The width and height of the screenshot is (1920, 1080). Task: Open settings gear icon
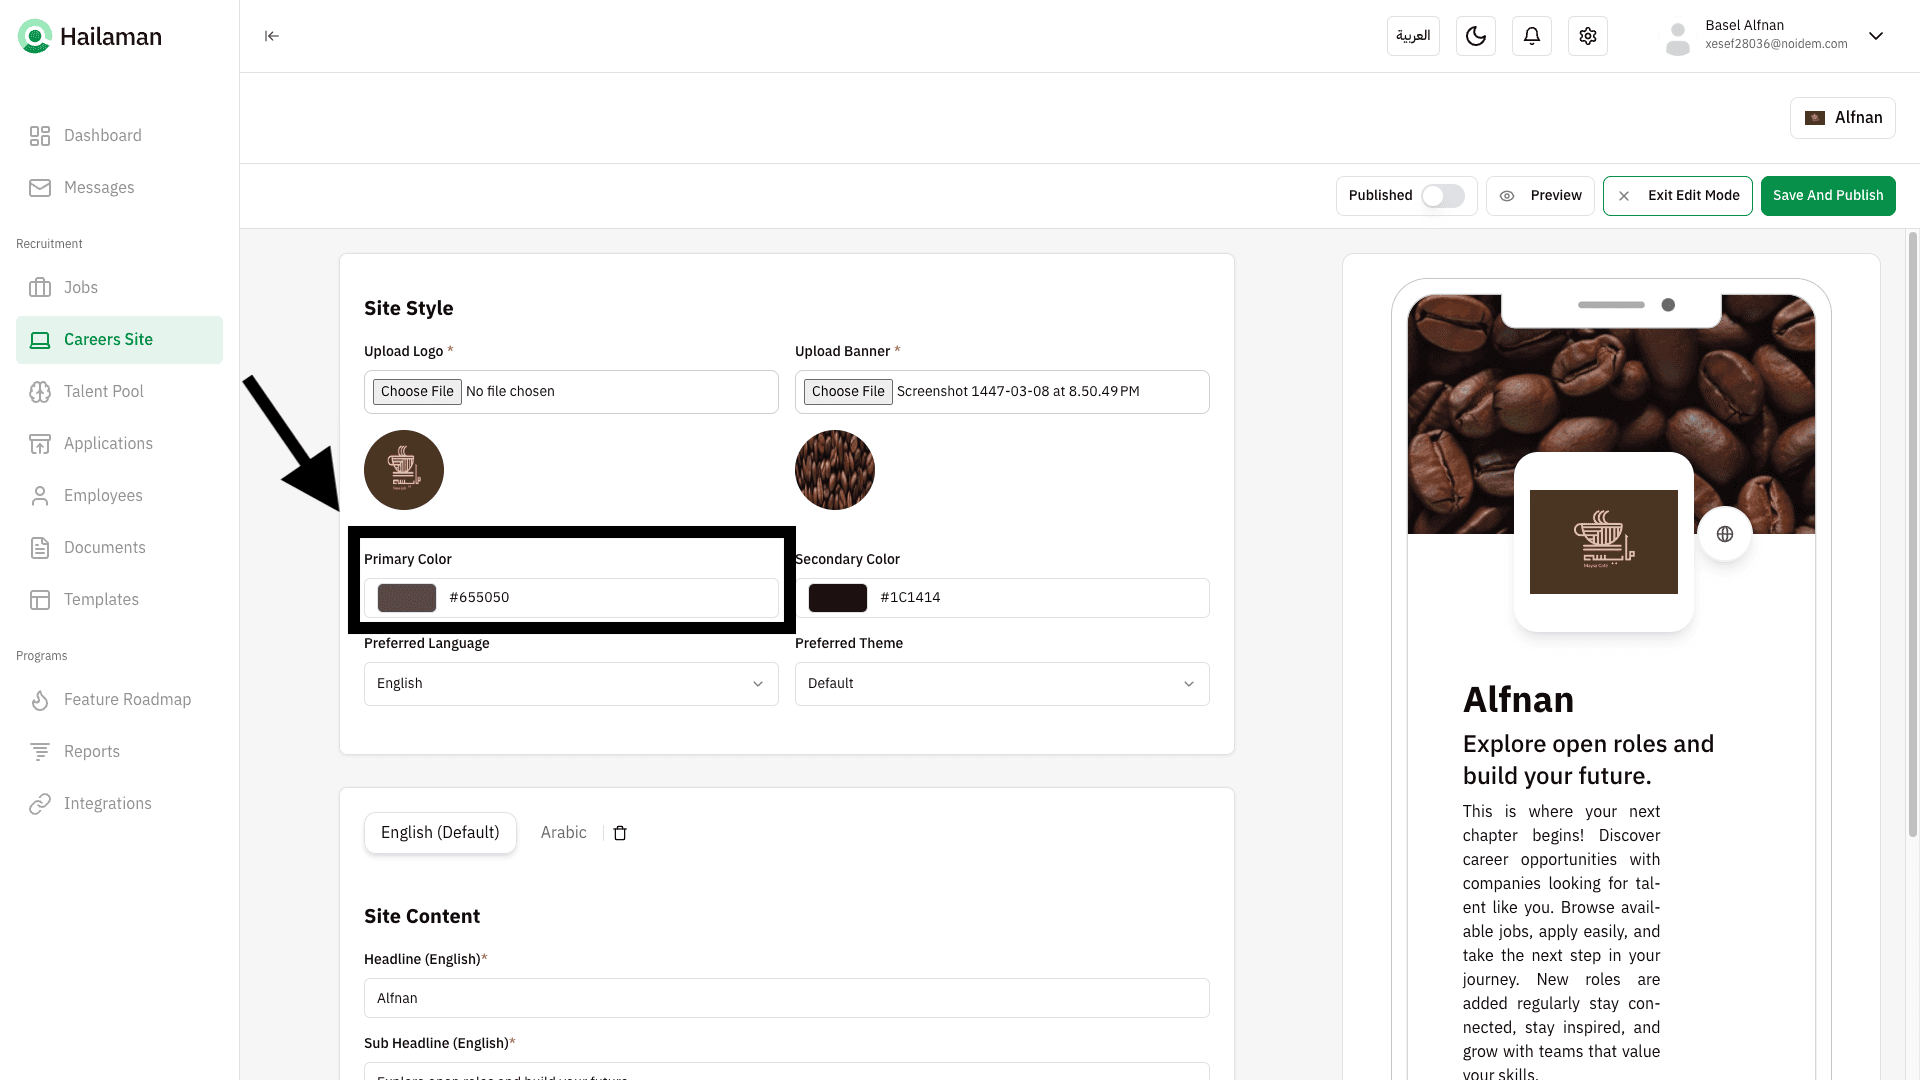pos(1587,36)
